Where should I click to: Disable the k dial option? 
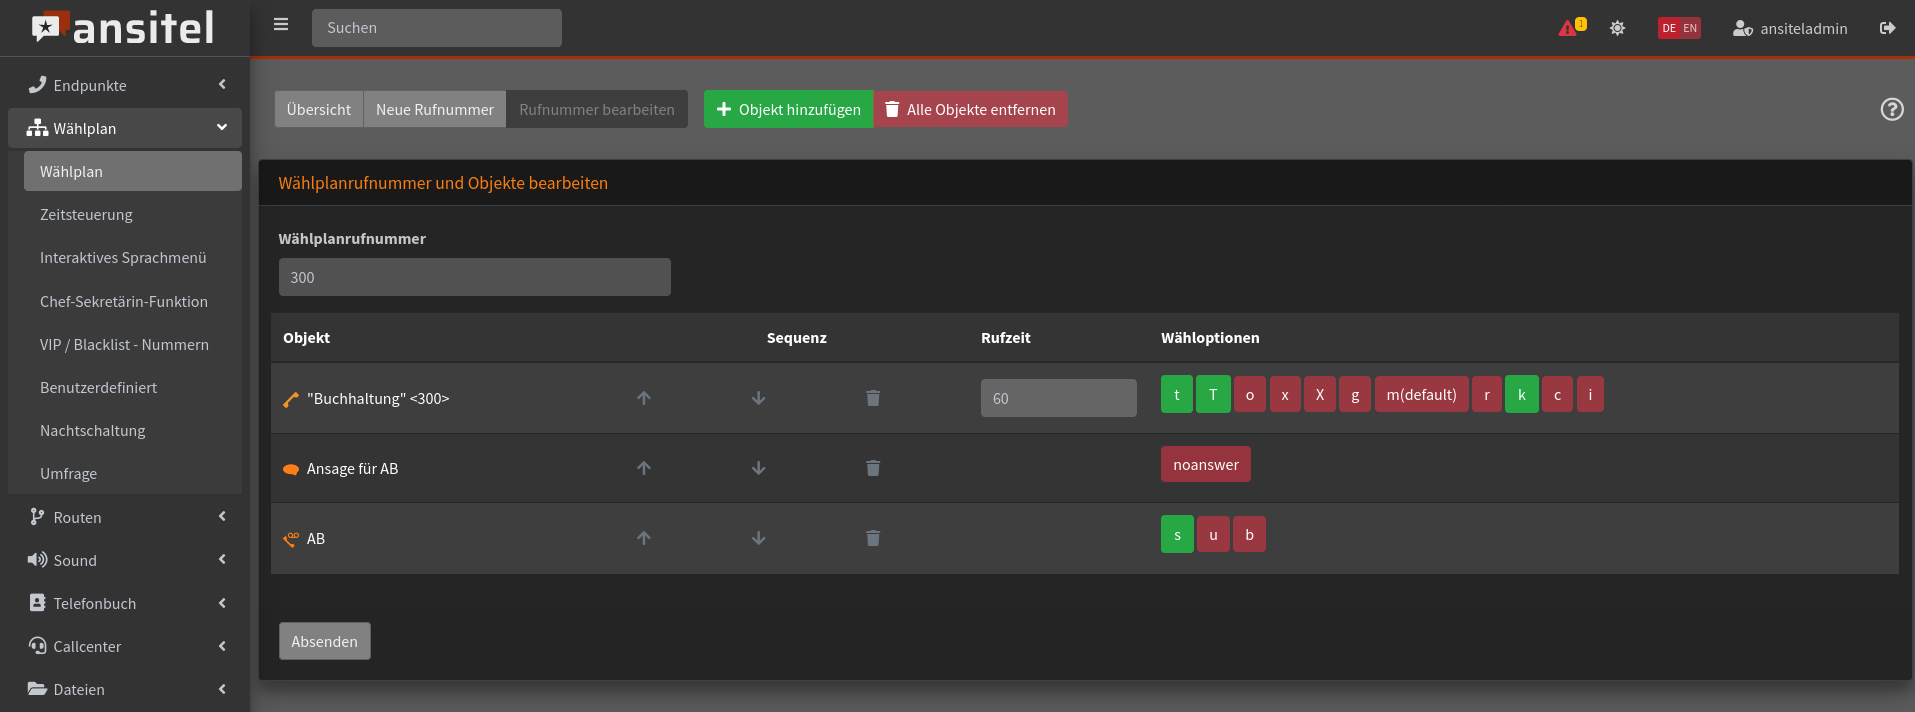point(1521,395)
